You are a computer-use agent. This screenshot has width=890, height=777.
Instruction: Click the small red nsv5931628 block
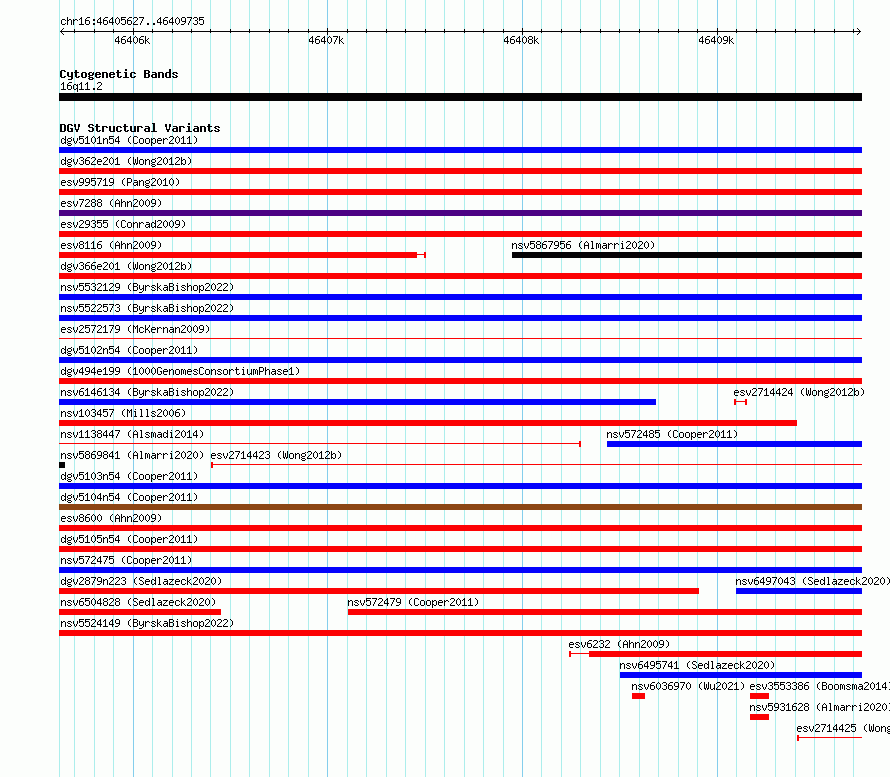(759, 717)
